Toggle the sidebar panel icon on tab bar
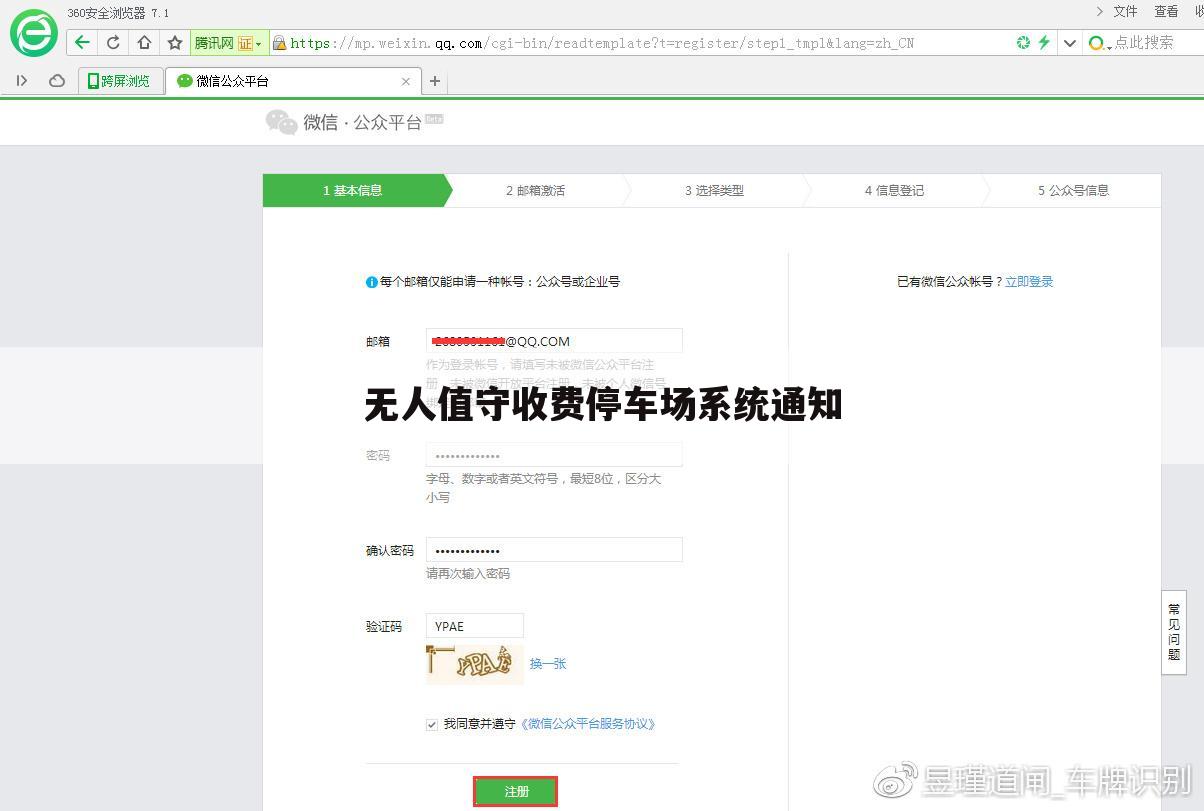Screen dimensions: 1204x811 pyautogui.click(x=22, y=81)
